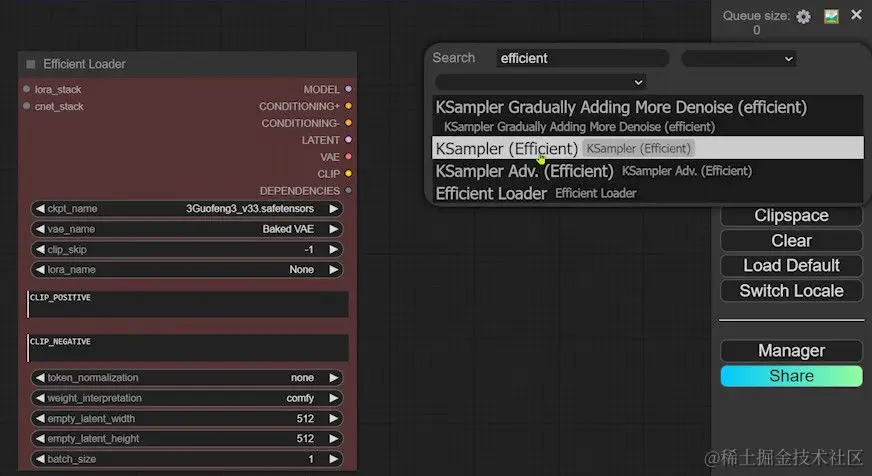Click the cnet_stack input socket
Screen dimensions: 872x476
pyautogui.click(x=26, y=106)
